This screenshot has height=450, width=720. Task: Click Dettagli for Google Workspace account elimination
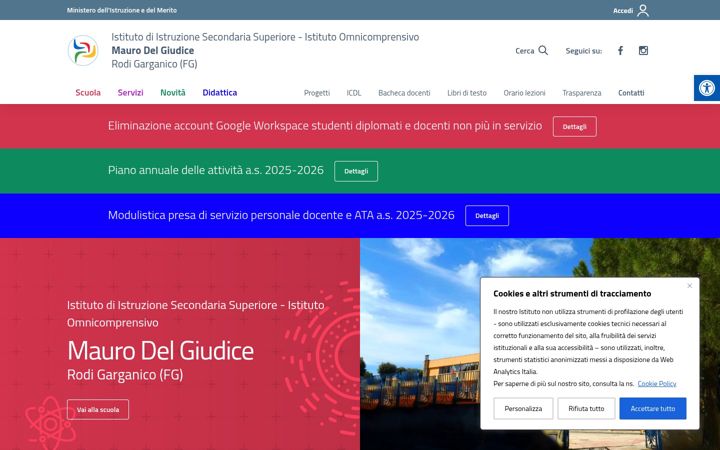point(574,127)
